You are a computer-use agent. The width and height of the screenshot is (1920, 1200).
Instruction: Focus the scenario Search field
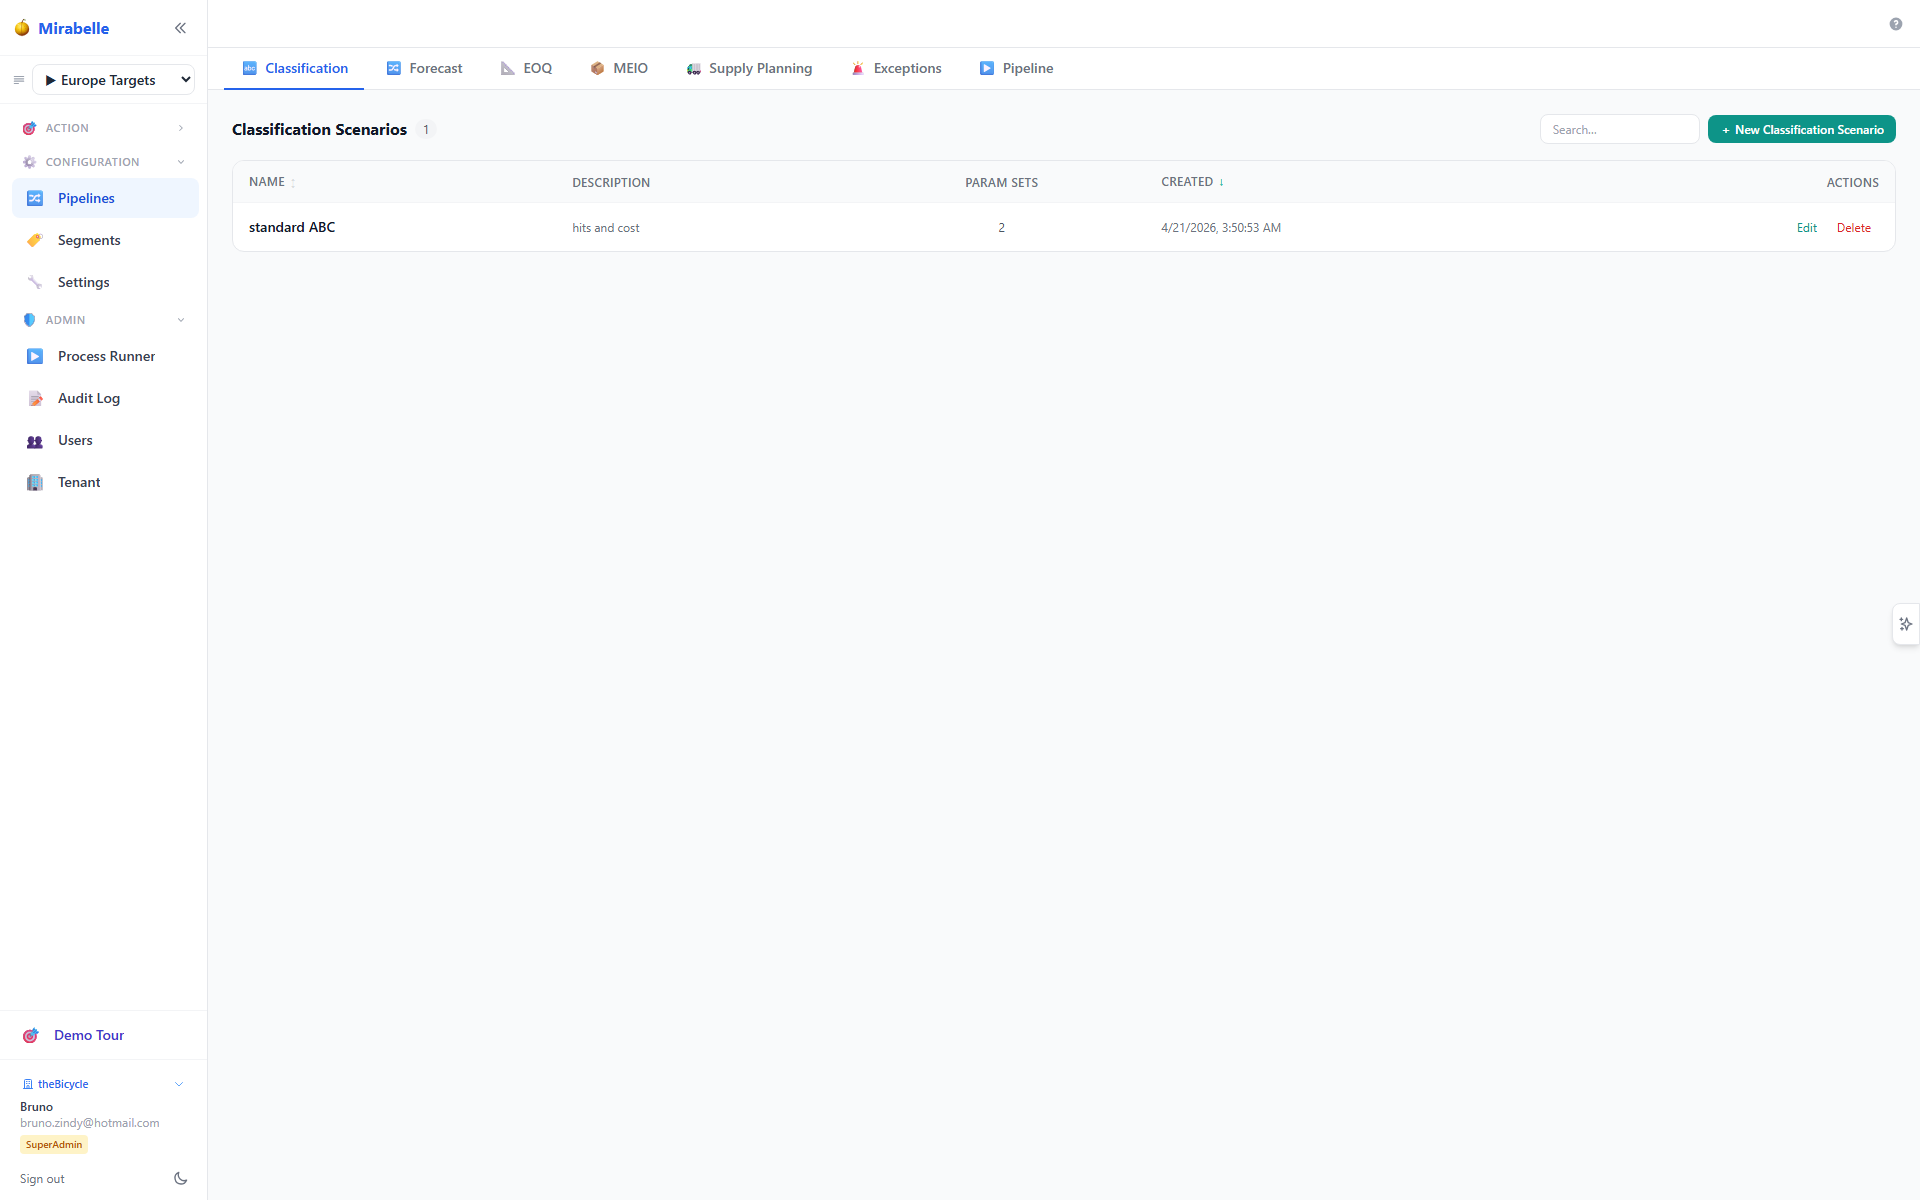(x=1619, y=129)
